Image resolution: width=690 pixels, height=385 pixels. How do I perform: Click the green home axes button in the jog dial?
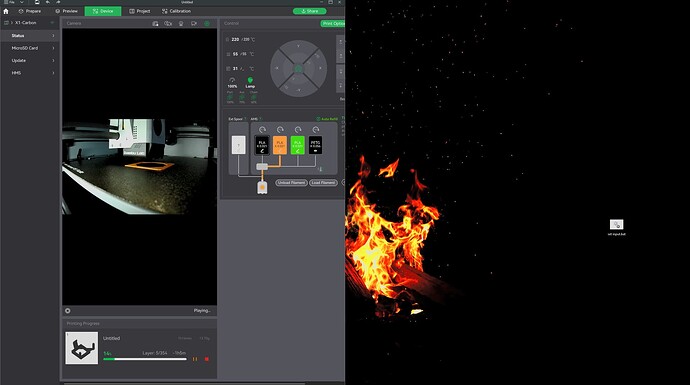298,69
